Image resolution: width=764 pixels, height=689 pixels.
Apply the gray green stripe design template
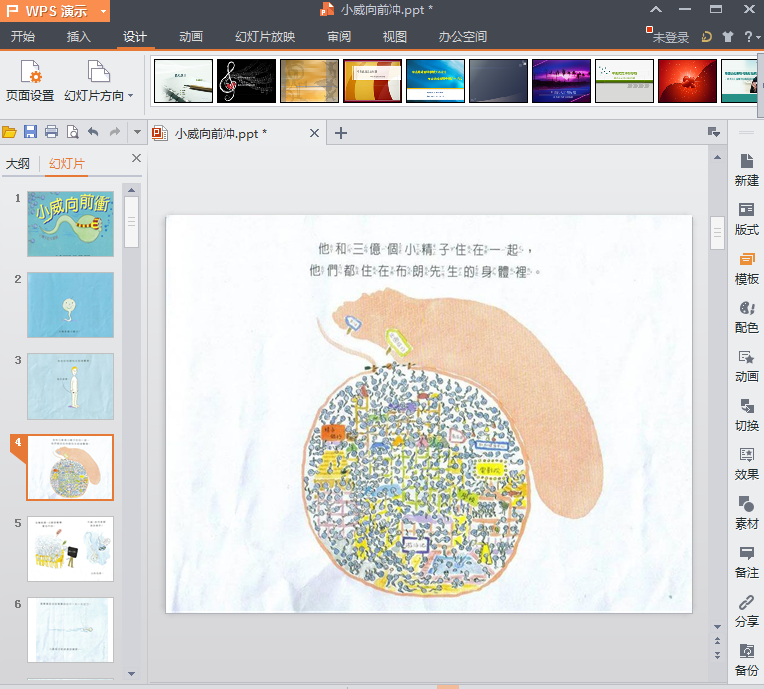pyautogui.click(x=624, y=81)
